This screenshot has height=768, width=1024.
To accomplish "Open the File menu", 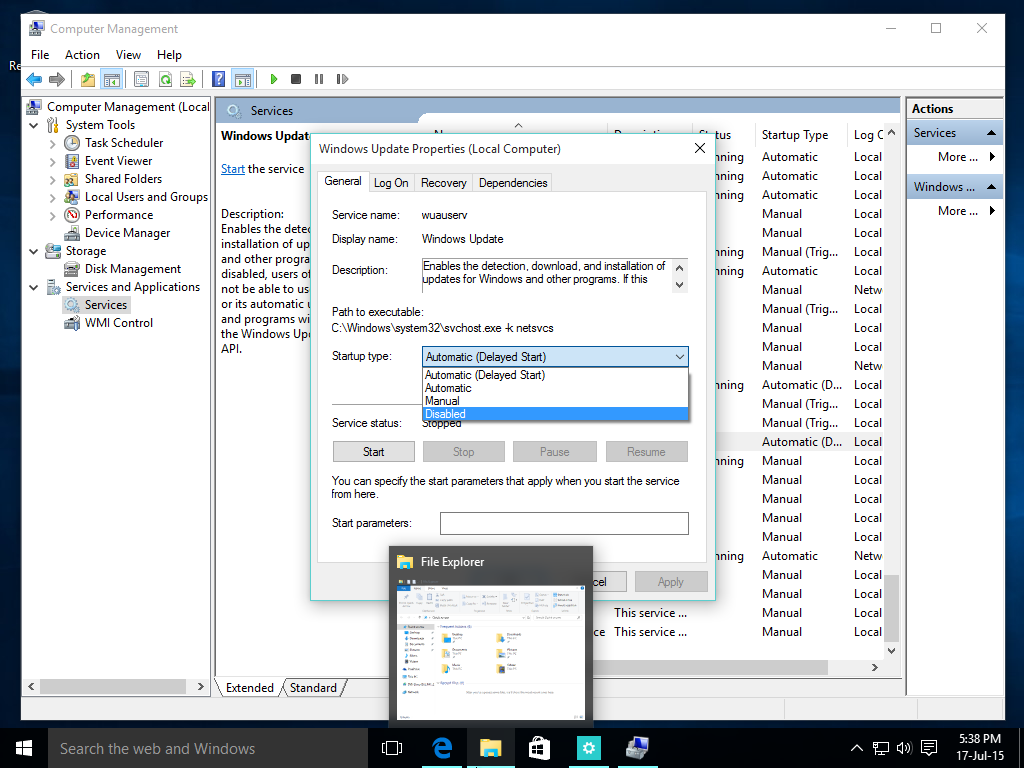I will pos(40,55).
